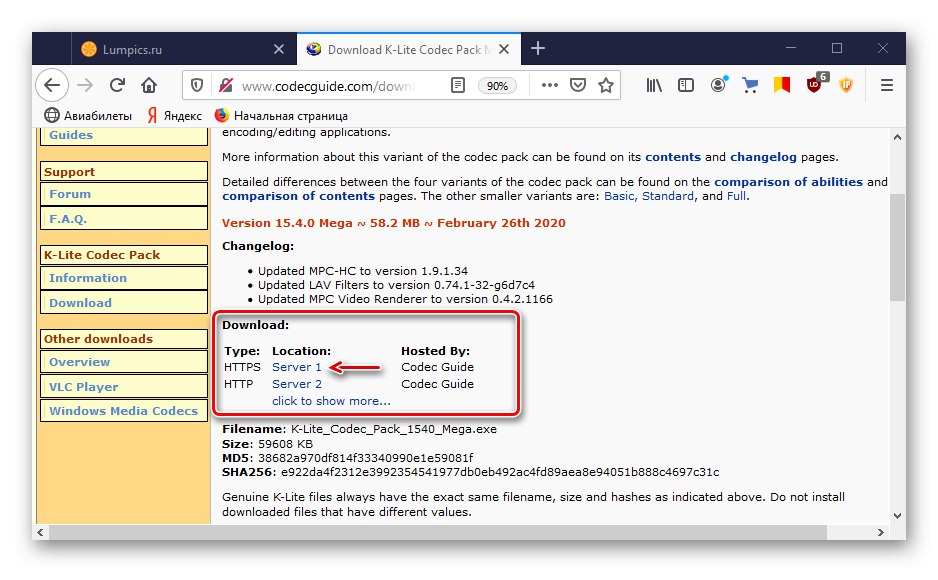This screenshot has width=938, height=580.
Task: Download from HTTP Server 2 link
Action: pos(297,384)
